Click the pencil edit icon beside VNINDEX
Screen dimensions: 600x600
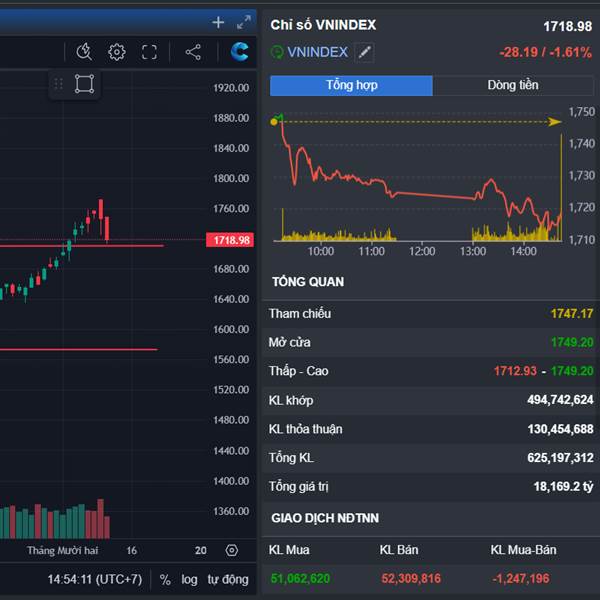click(x=364, y=52)
